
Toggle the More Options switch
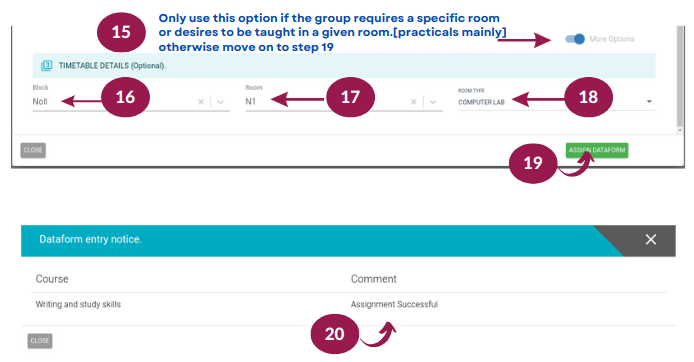[575, 39]
